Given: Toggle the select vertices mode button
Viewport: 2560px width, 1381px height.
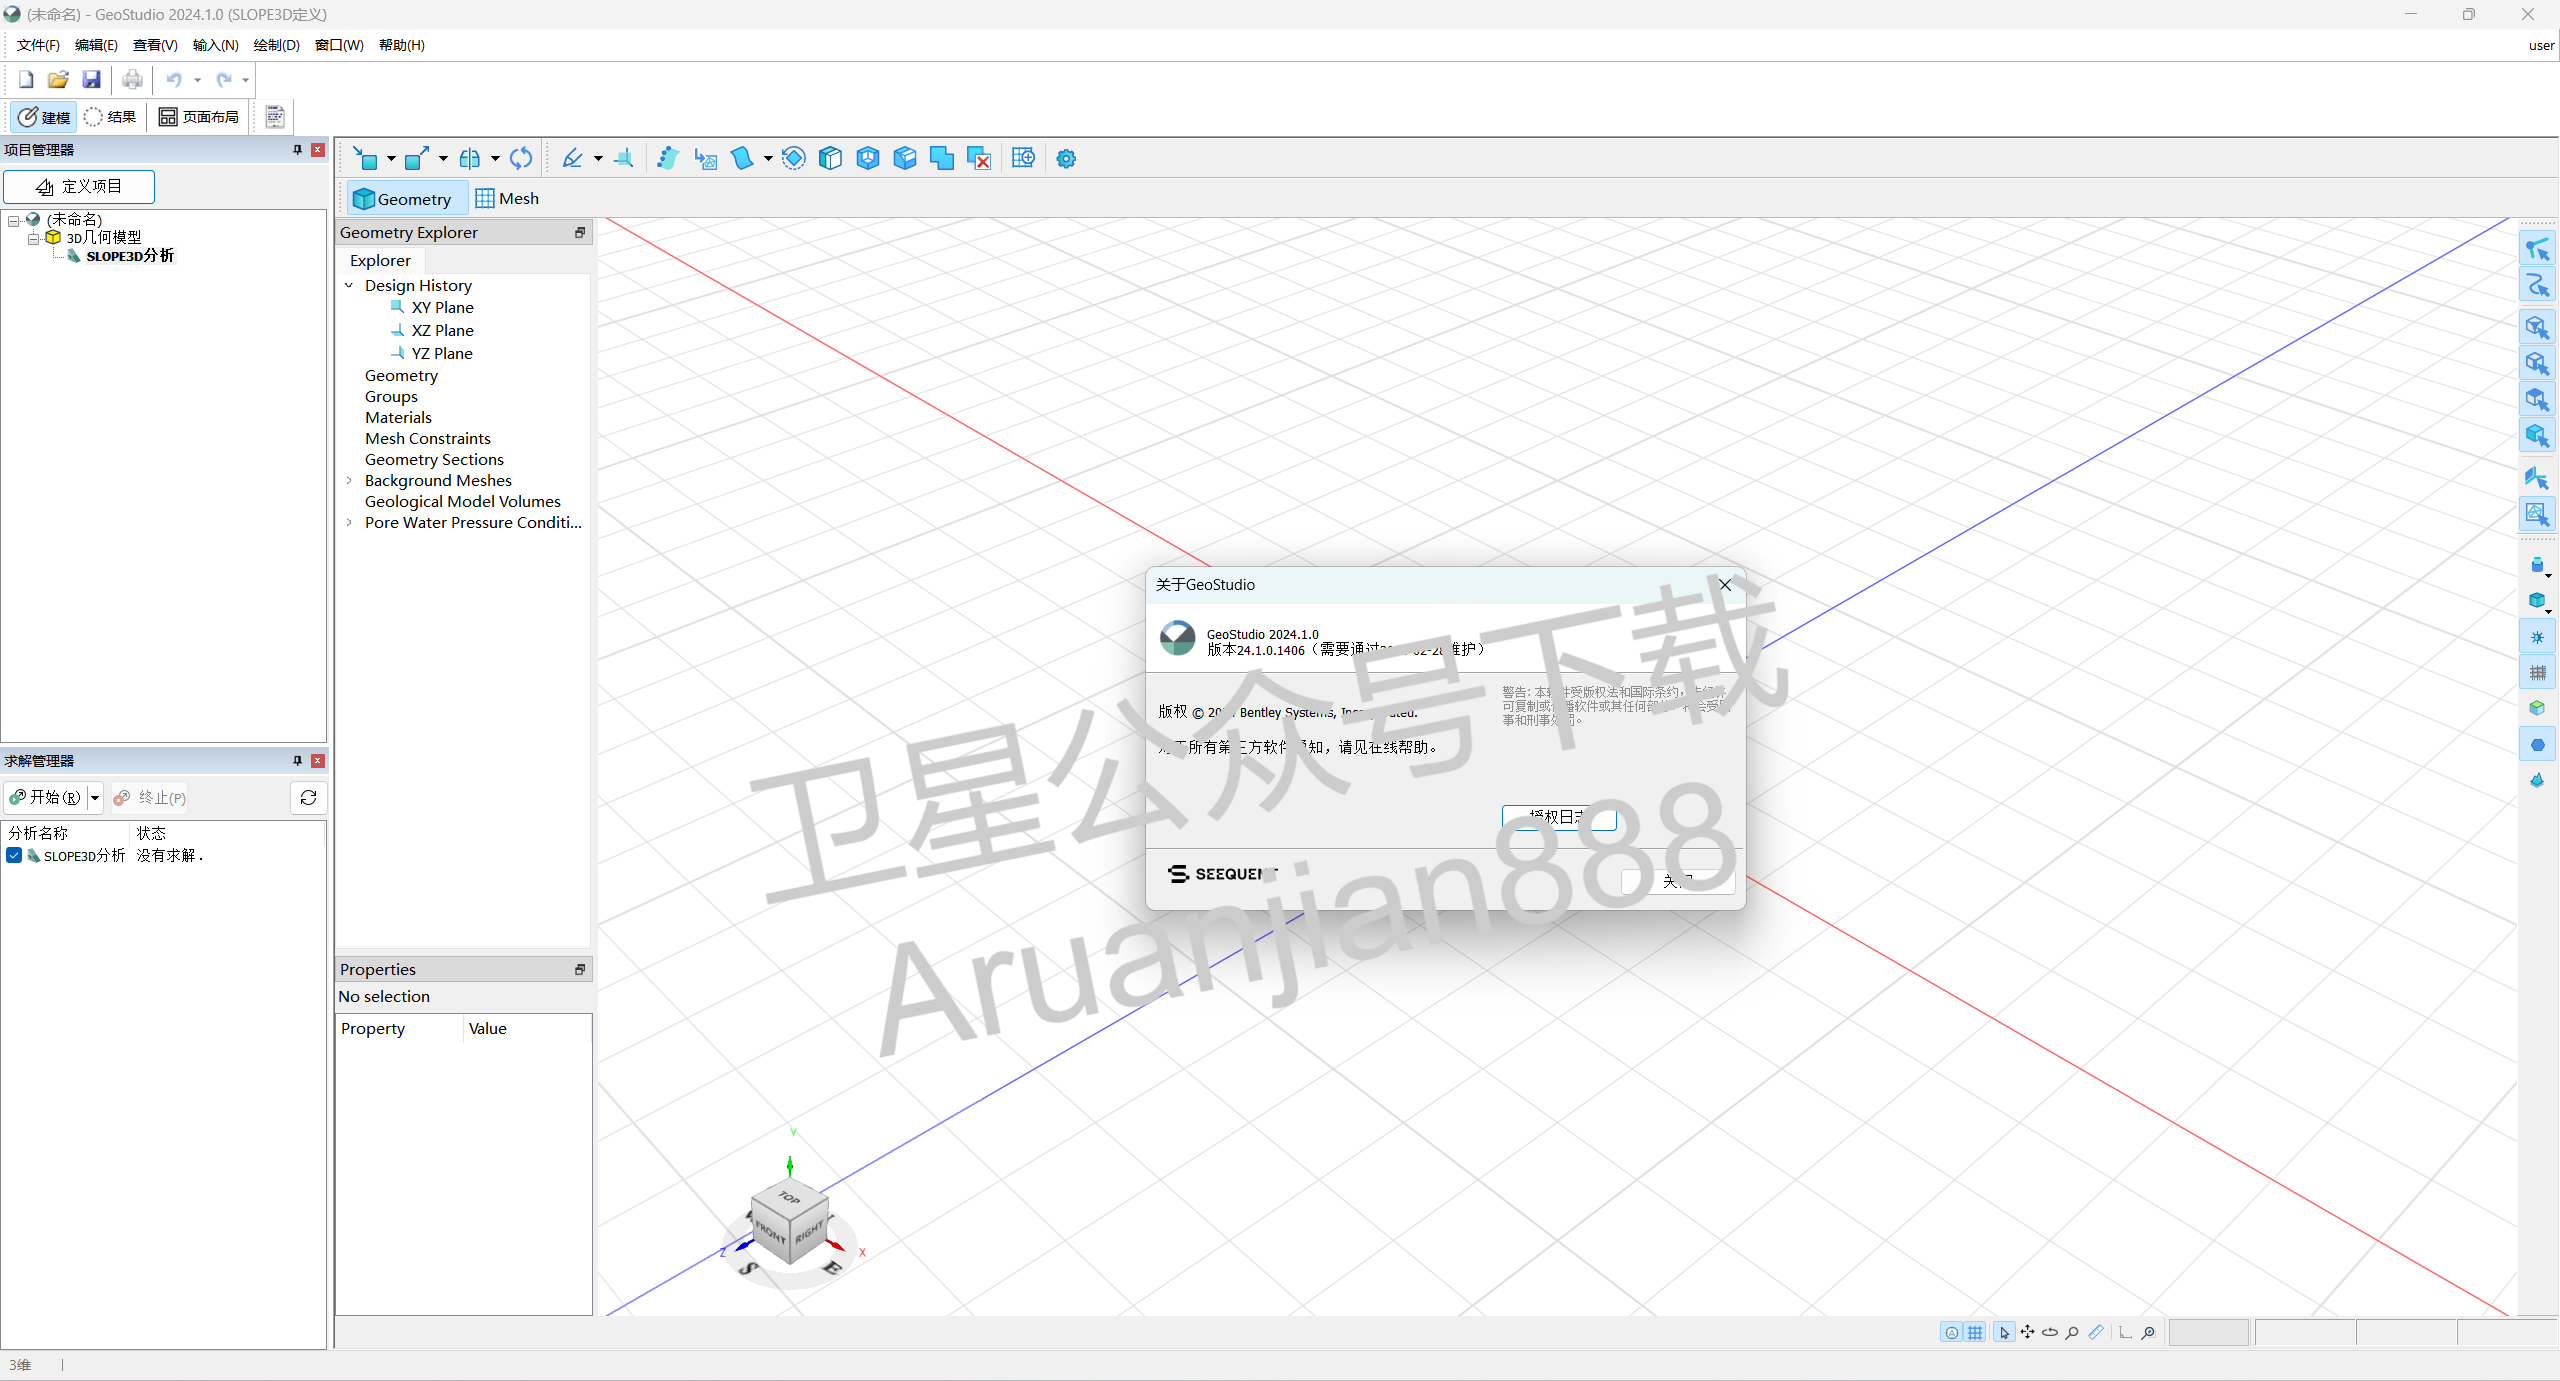Looking at the screenshot, I should pos(2537,249).
